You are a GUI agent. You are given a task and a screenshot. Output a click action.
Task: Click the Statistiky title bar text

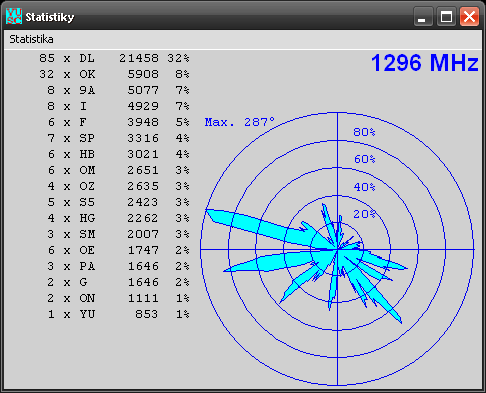coord(50,17)
